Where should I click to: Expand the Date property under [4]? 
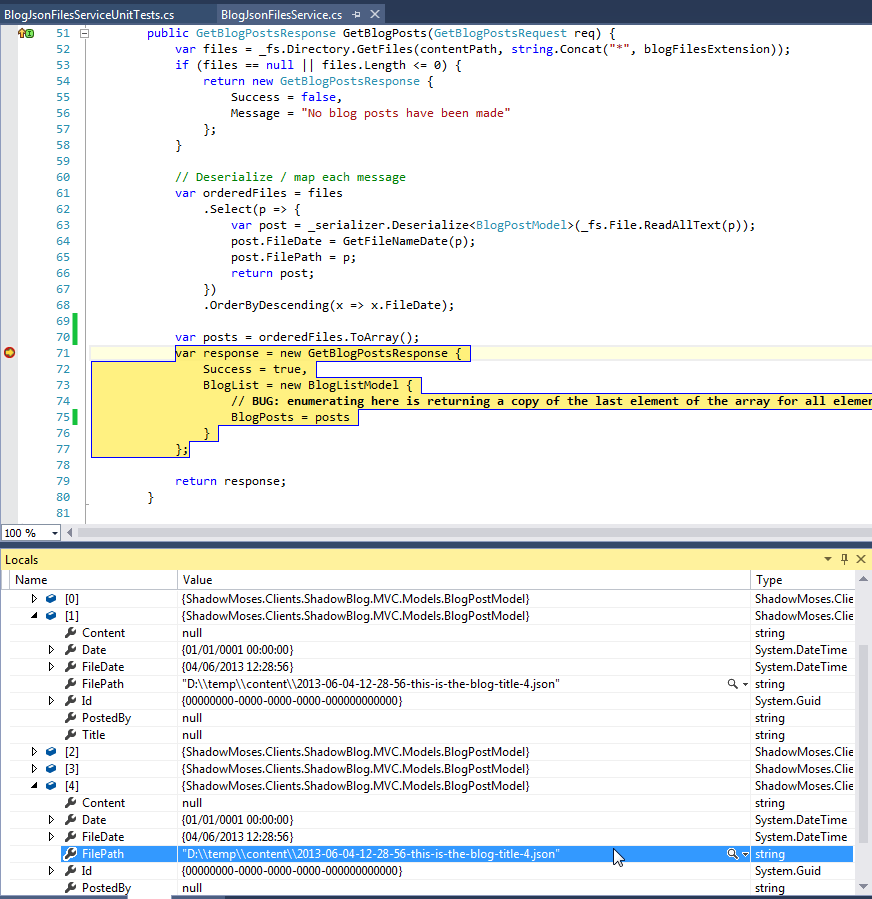[51, 820]
